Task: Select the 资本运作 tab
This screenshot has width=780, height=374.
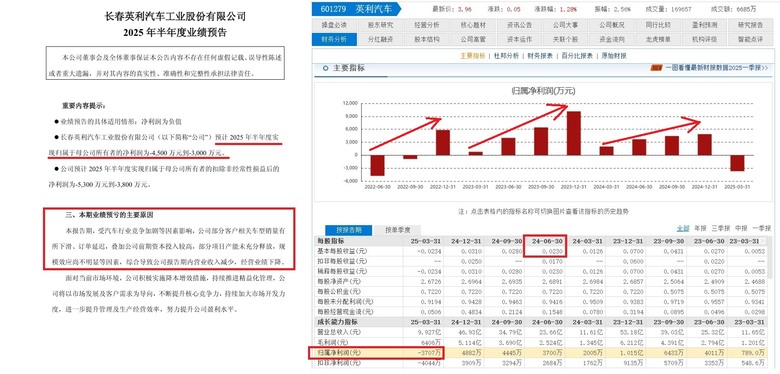Action: click(x=519, y=39)
